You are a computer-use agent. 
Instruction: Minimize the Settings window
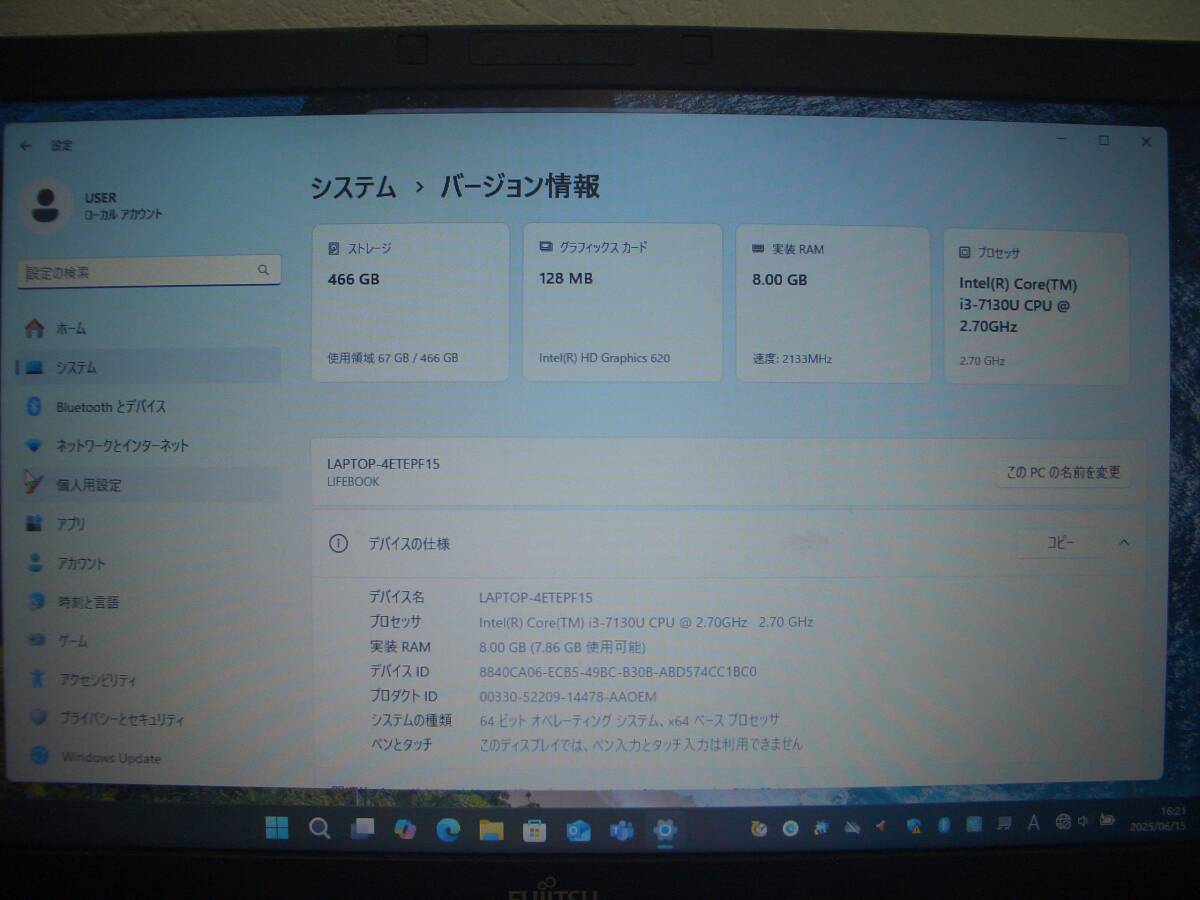click(x=1061, y=141)
